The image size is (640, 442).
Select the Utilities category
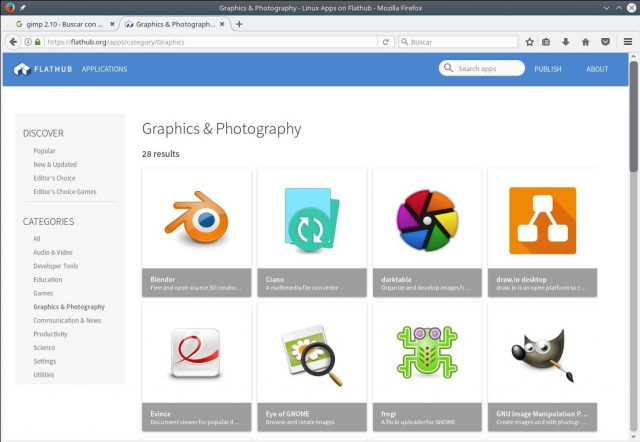click(x=43, y=375)
